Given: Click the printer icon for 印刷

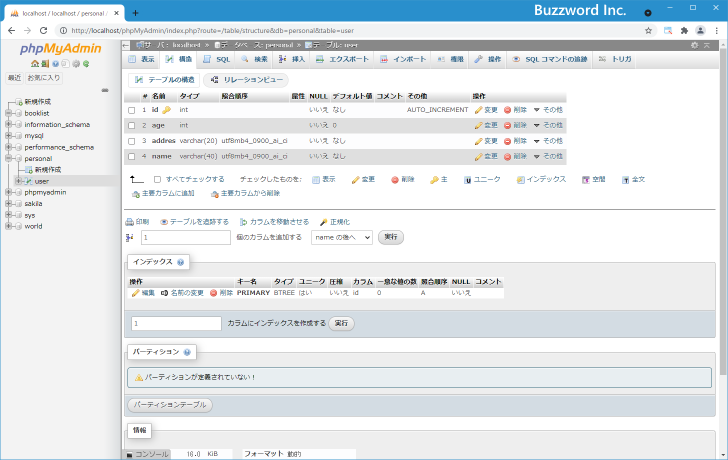Looking at the screenshot, I should (130, 221).
